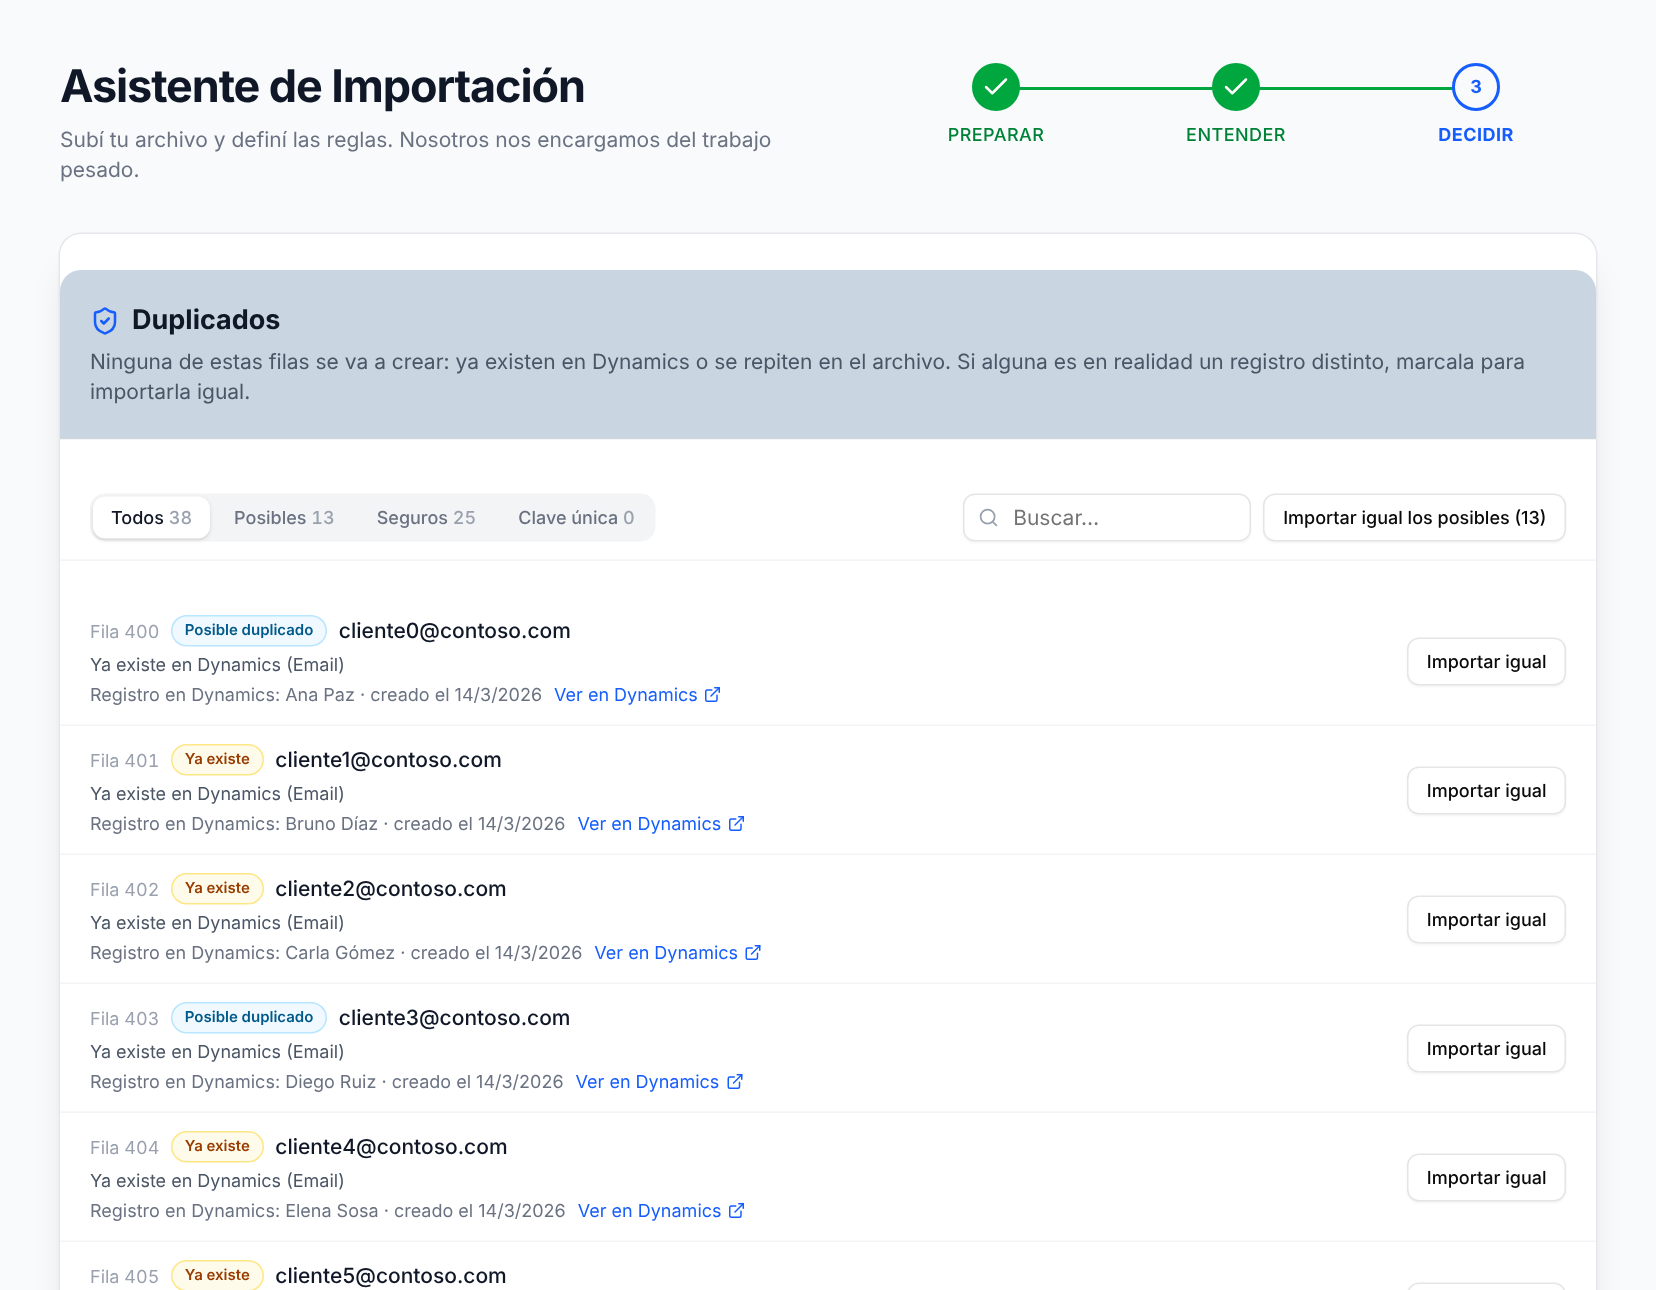
Task: Click Importar igual for cliente0@contoso.com
Action: (1486, 662)
